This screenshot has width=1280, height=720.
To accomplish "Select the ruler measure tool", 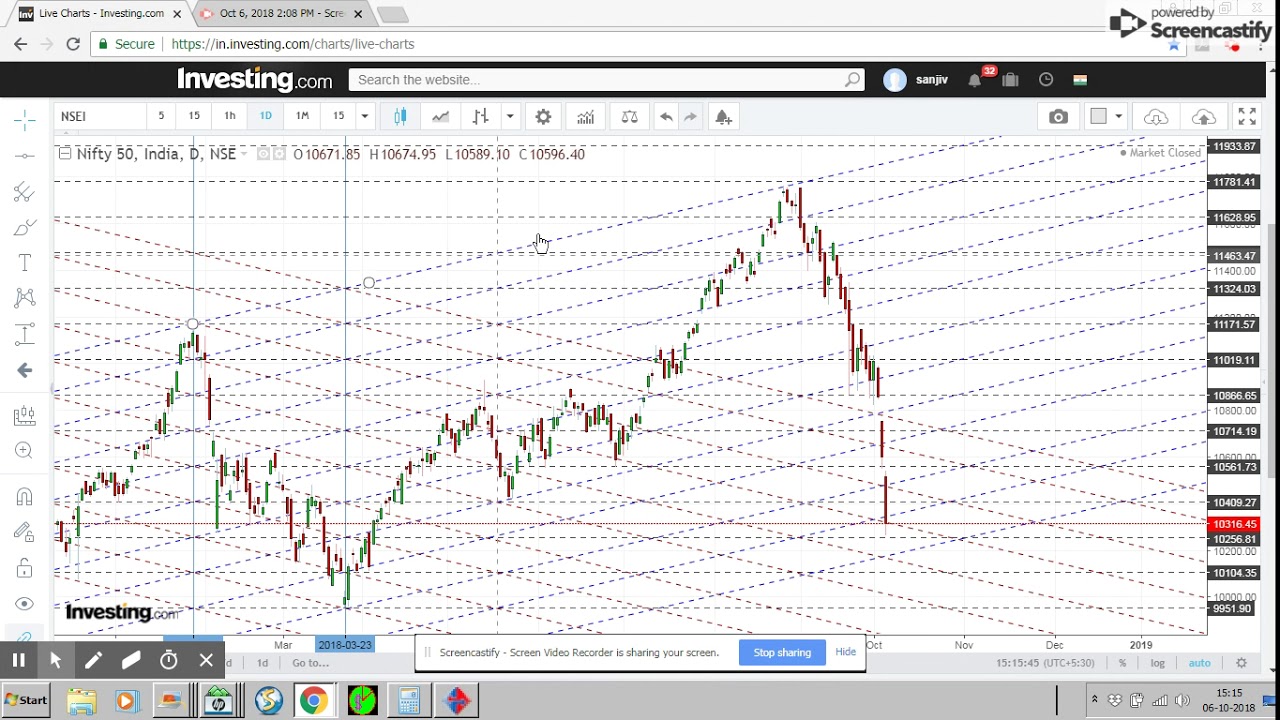I will pyautogui.click(x=25, y=416).
